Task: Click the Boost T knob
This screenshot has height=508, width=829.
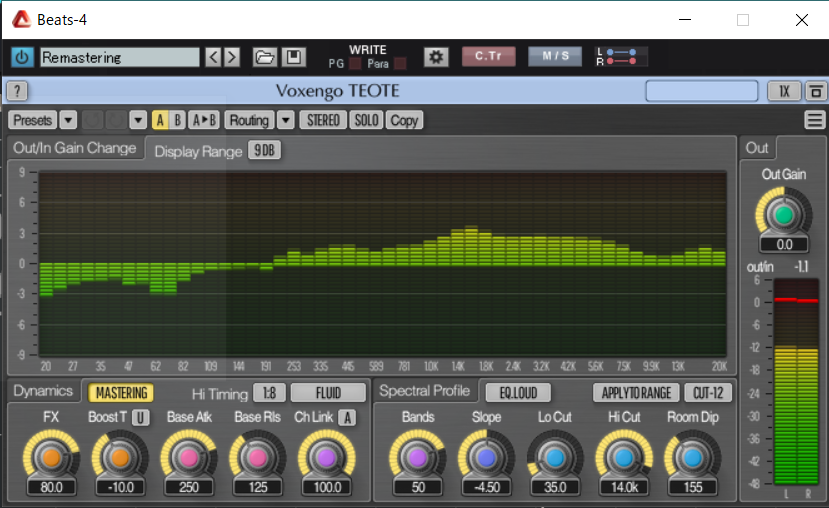Action: 120,457
